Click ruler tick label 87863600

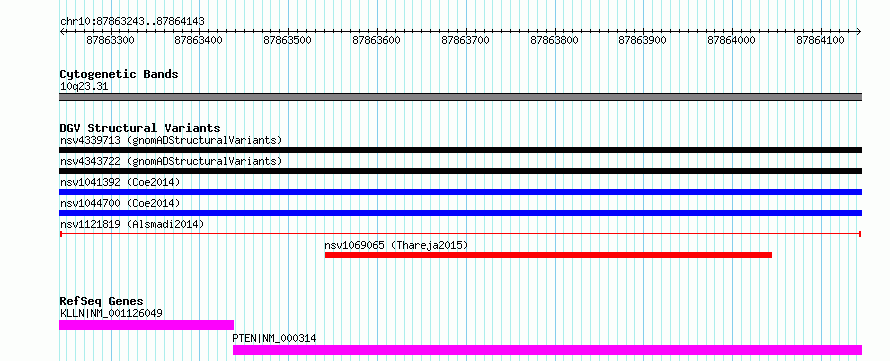pyautogui.click(x=377, y=41)
